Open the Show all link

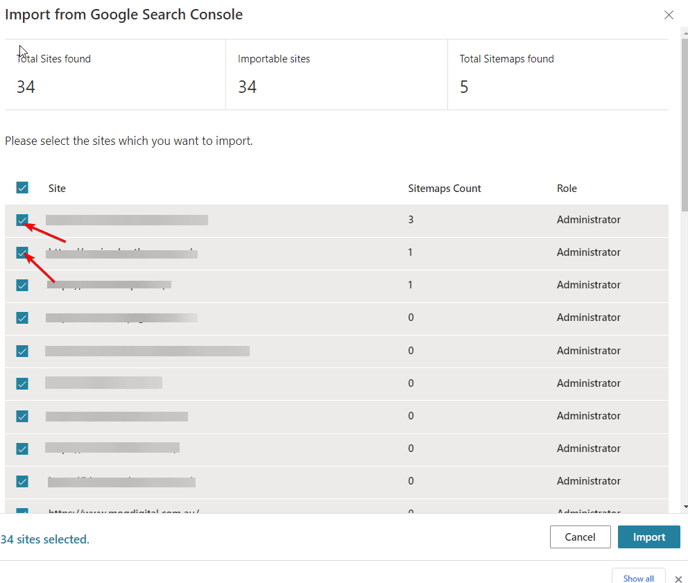638,578
